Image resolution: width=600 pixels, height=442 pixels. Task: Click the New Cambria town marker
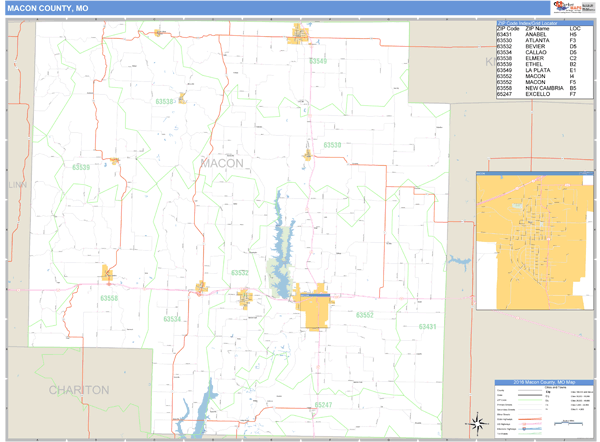[x=107, y=273]
